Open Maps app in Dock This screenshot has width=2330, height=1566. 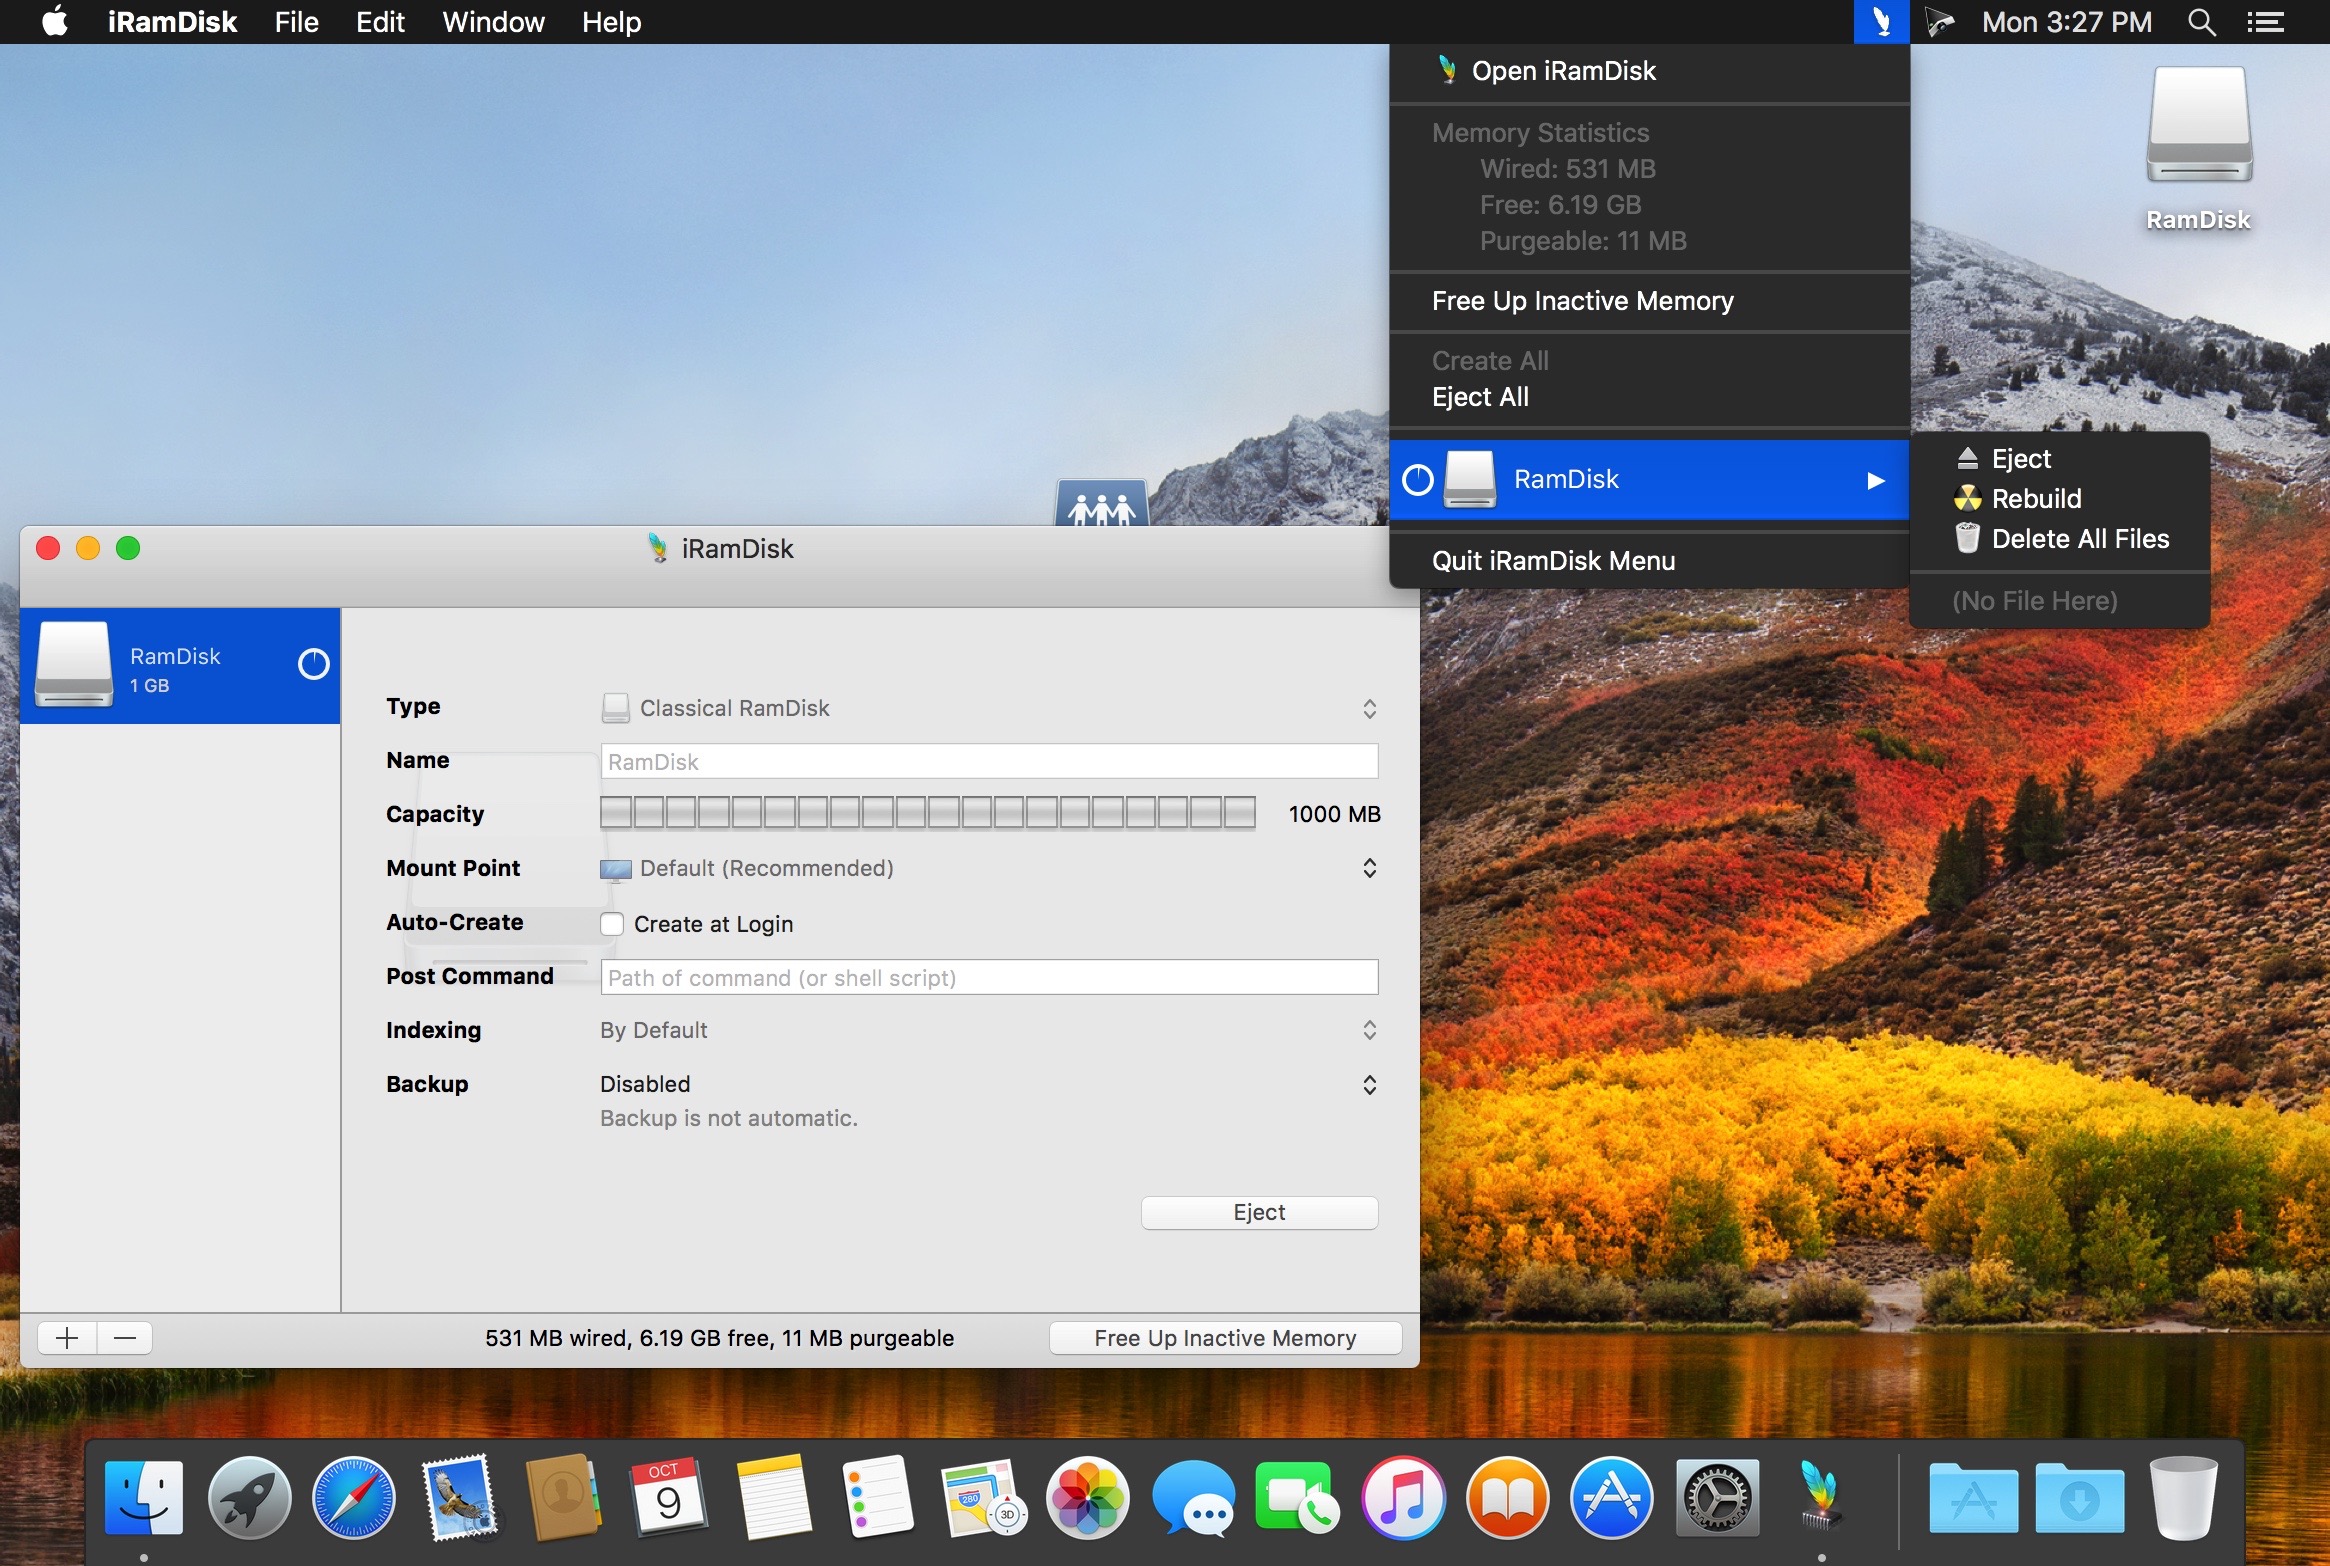click(983, 1497)
